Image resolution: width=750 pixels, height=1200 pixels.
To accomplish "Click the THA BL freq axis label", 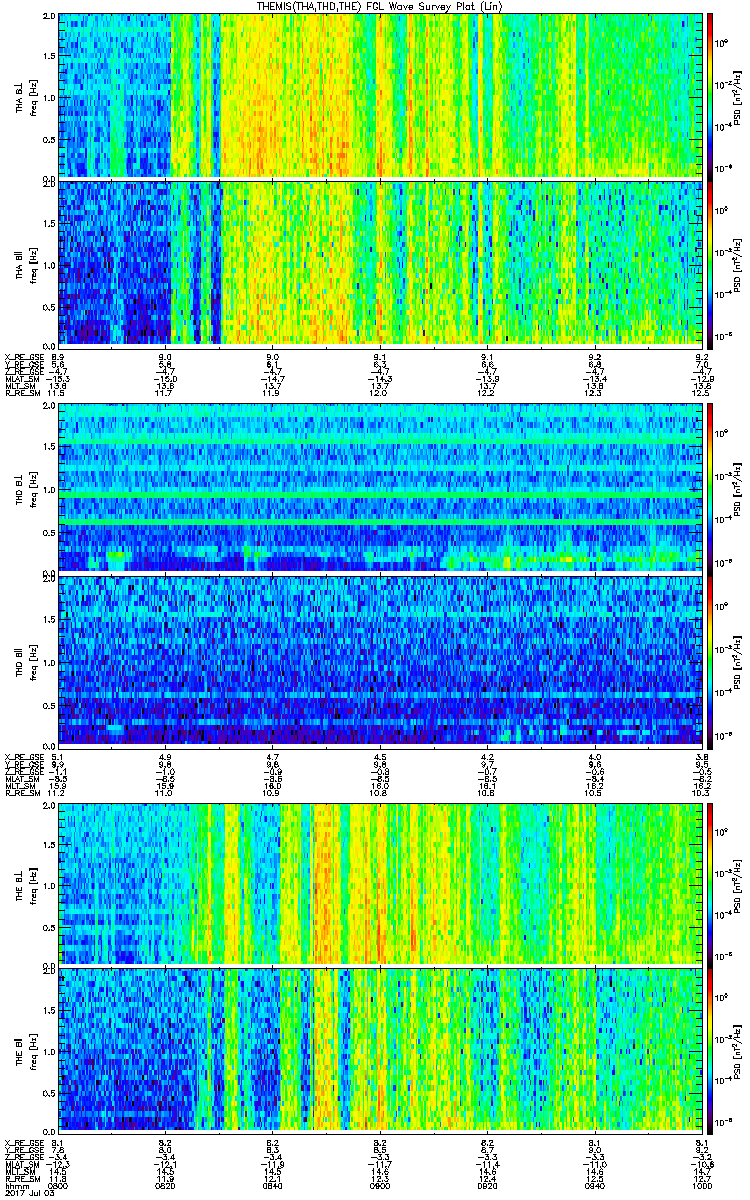I will coord(32,96).
